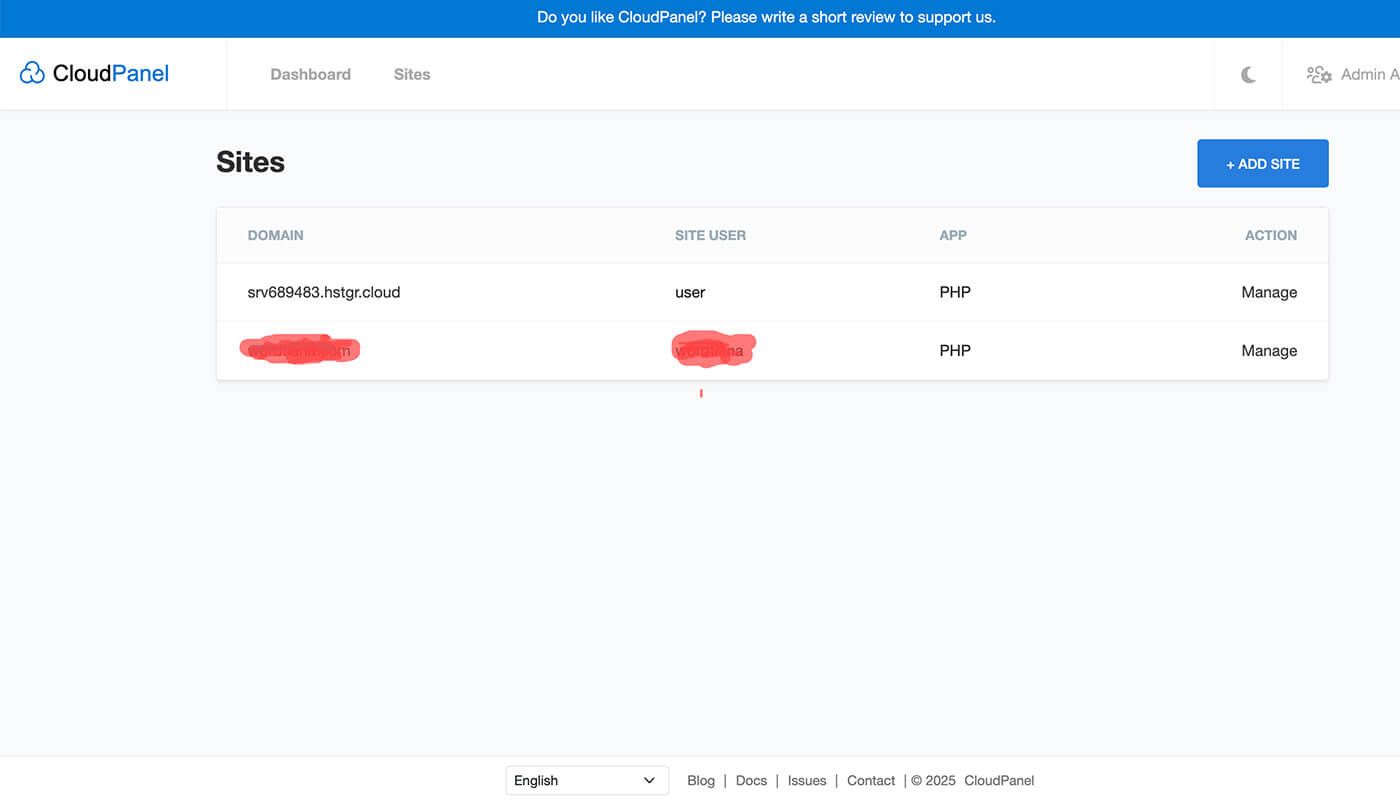1400x800 pixels.
Task: Open the Contact footer link
Action: tap(871, 780)
